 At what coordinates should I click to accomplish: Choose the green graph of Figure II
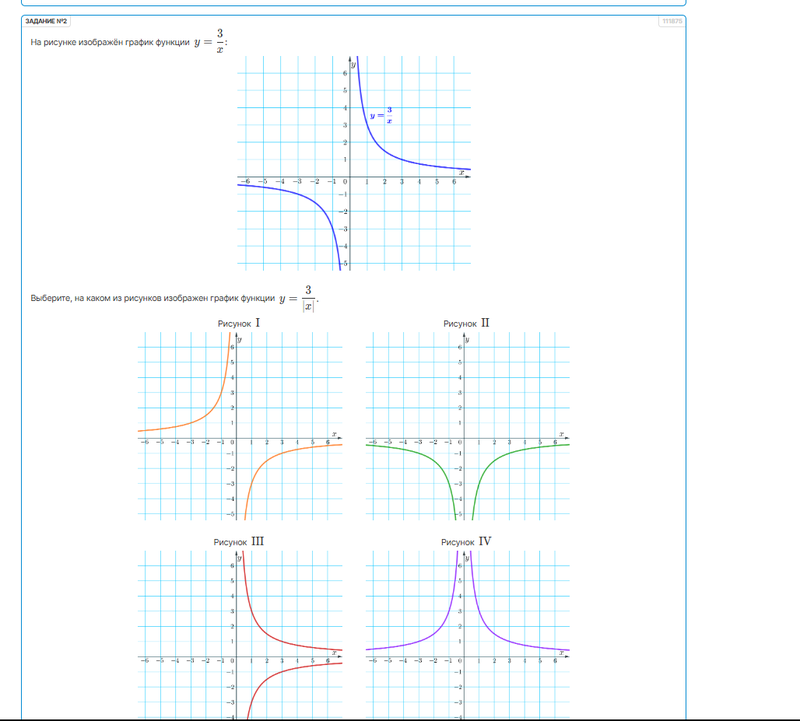click(x=467, y=425)
